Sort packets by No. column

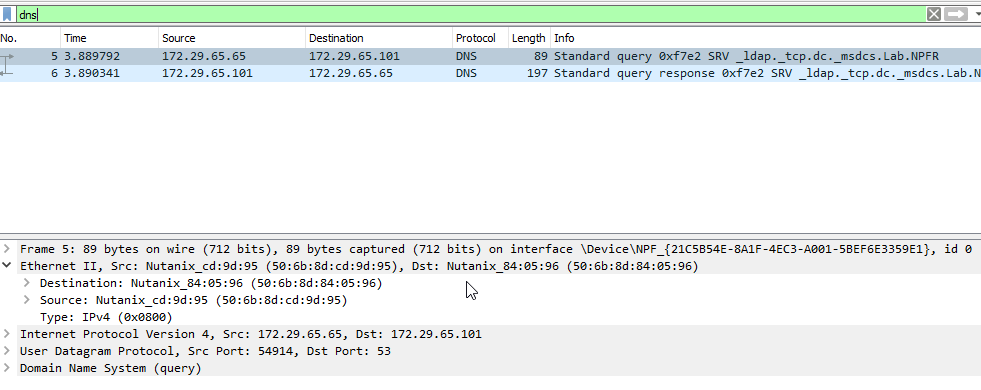(x=30, y=38)
